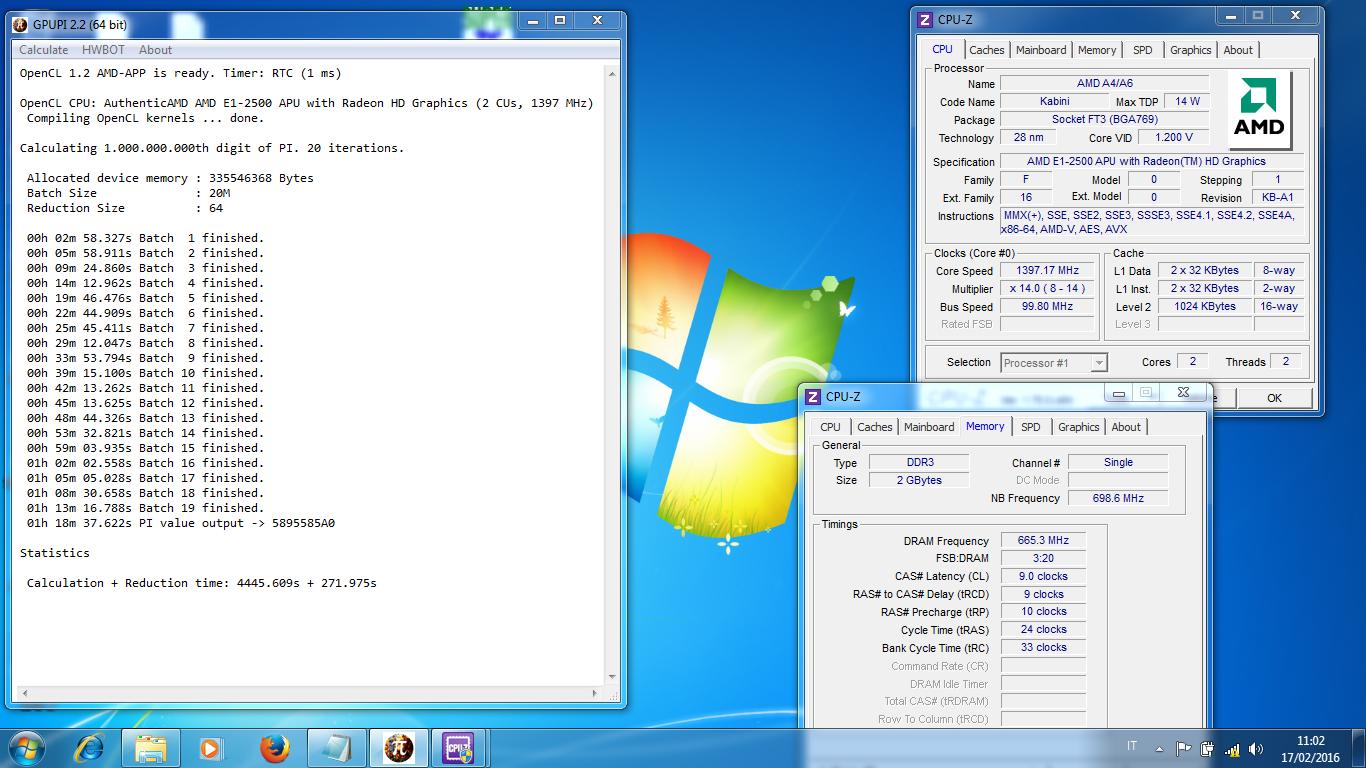The height and width of the screenshot is (768, 1366).
Task: Select Memory tab in lower CPU-Z window
Action: tap(985, 426)
